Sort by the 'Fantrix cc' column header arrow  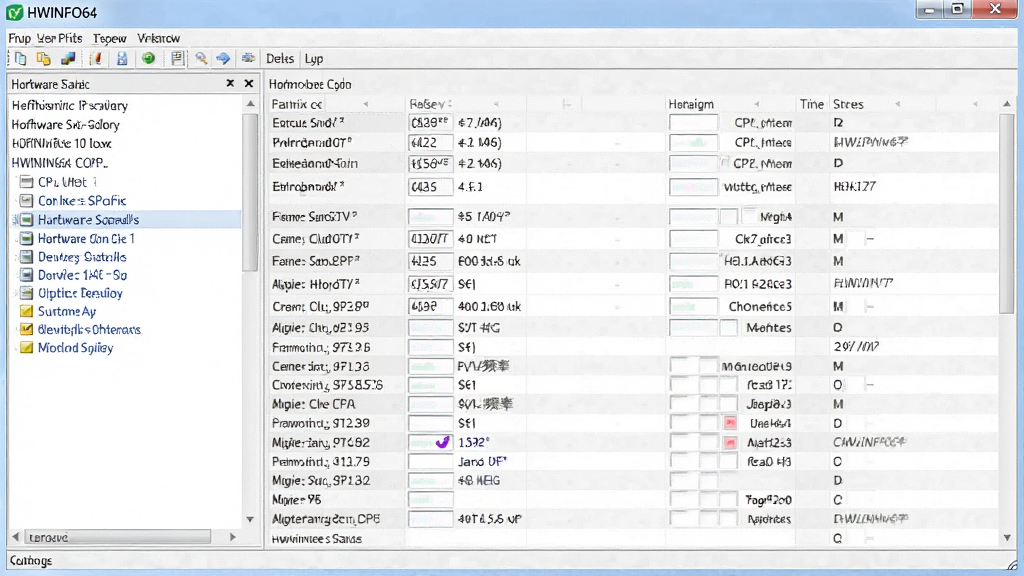366,104
